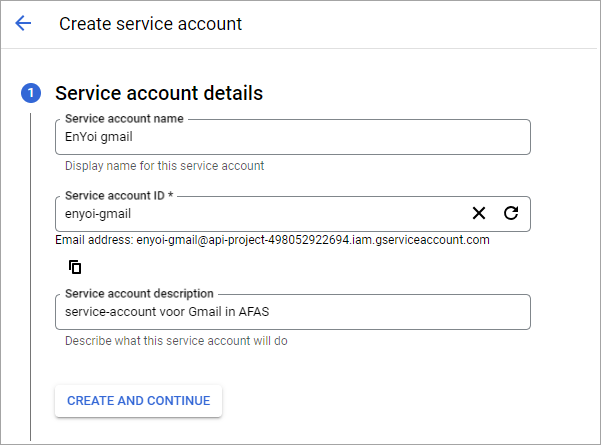Focus the Service account name field
This screenshot has width=601, height=445.
click(x=293, y=137)
